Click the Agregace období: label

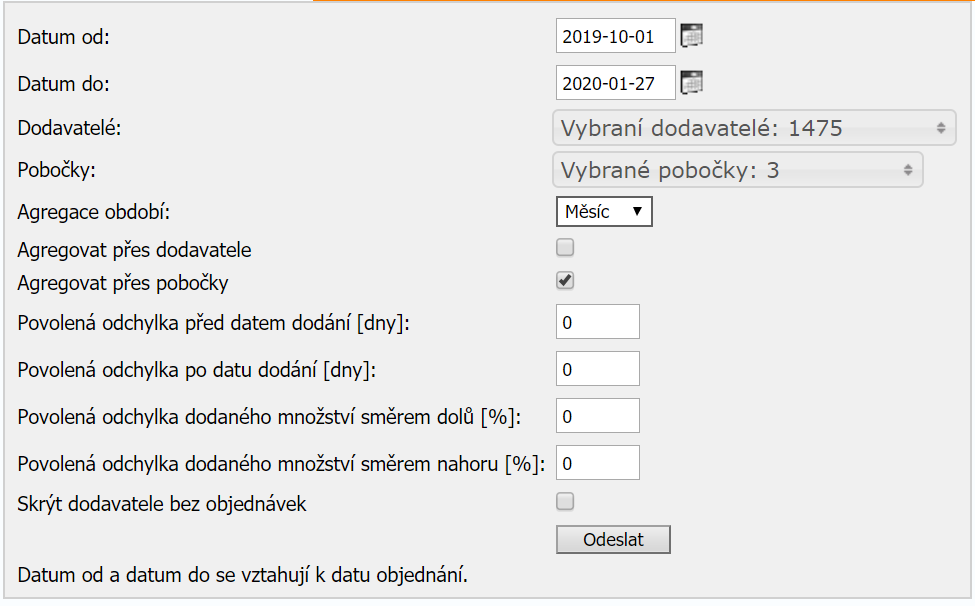[95, 212]
